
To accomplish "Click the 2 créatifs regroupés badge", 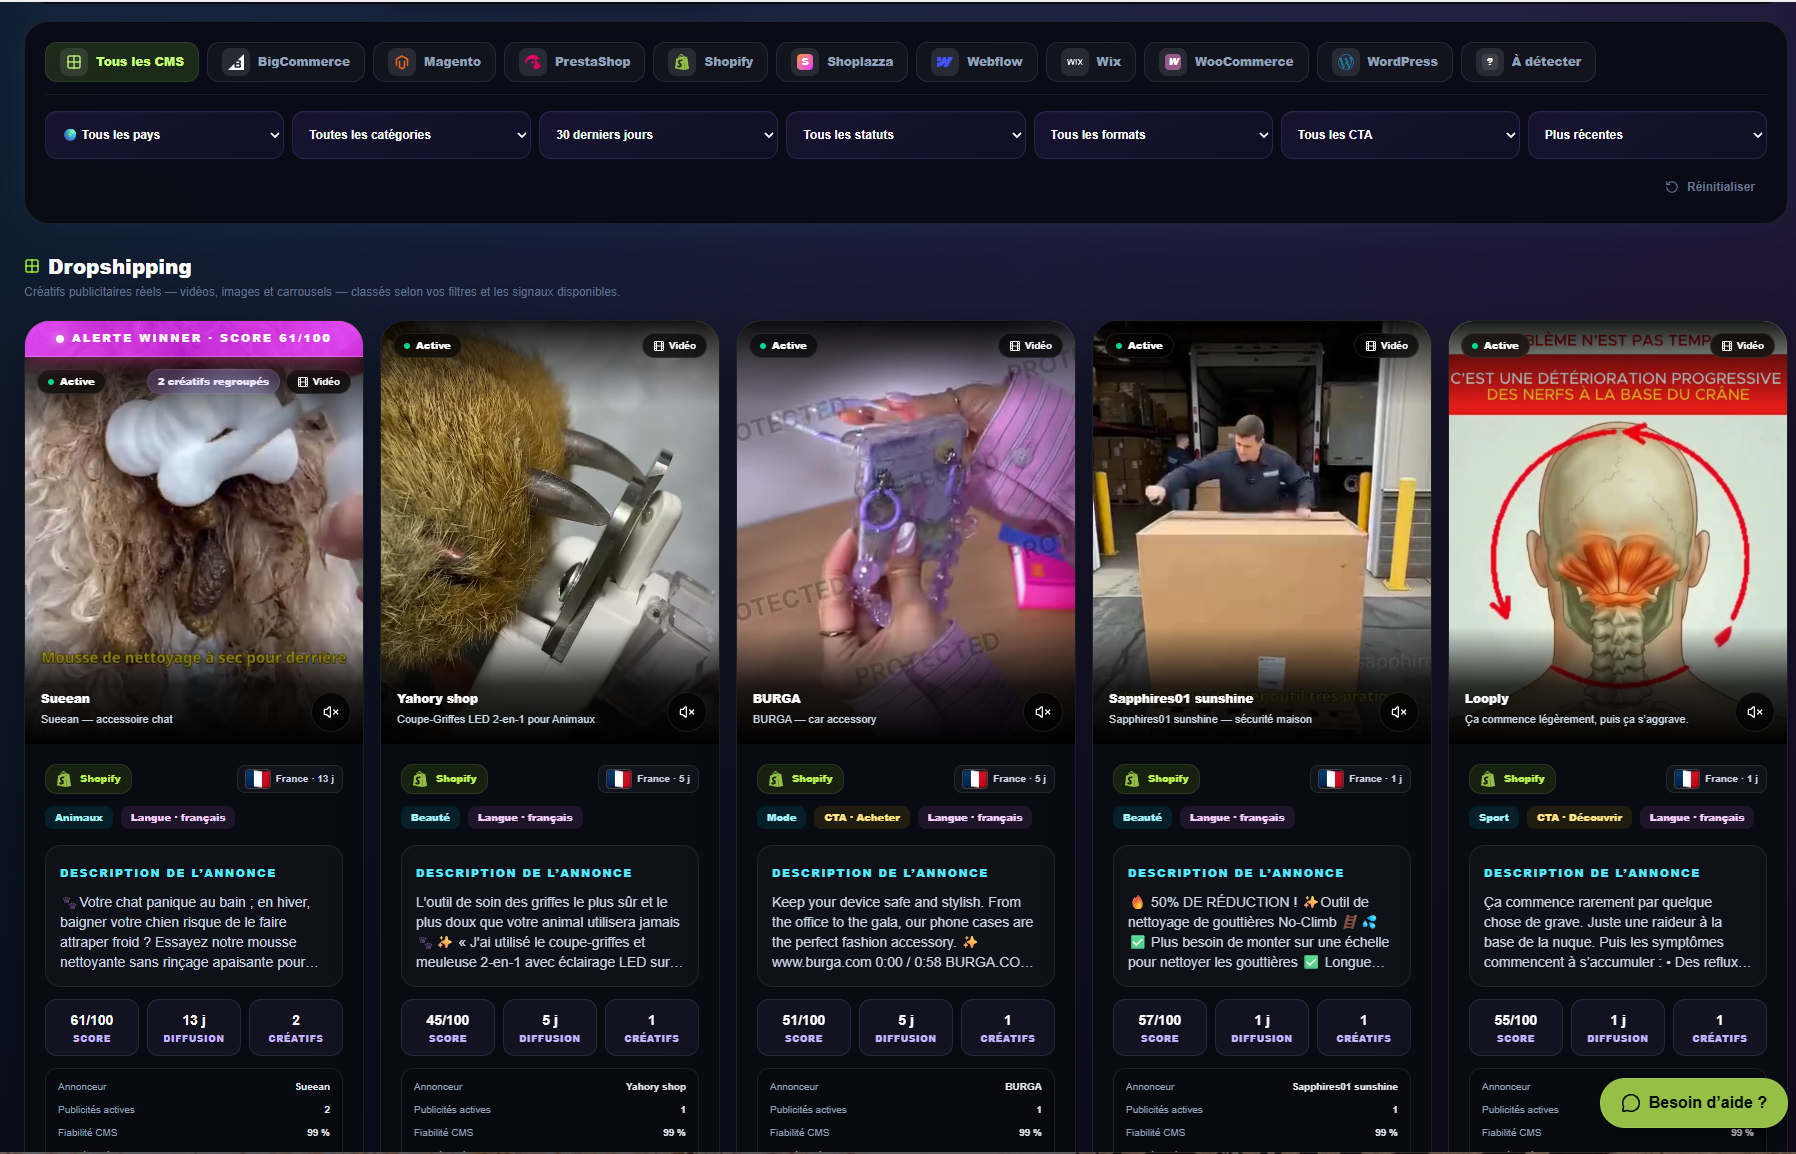I will point(213,382).
